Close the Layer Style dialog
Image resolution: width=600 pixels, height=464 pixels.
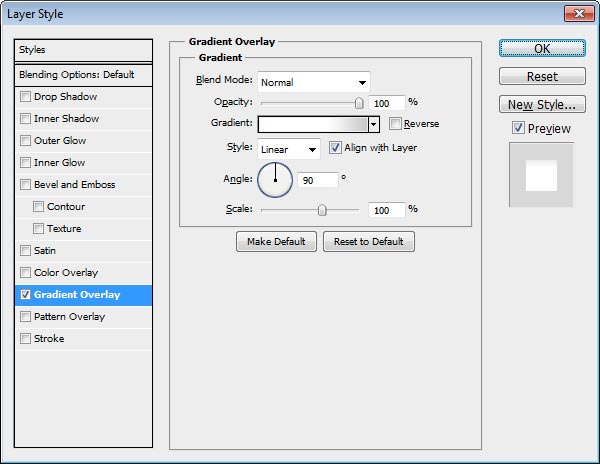pos(579,14)
